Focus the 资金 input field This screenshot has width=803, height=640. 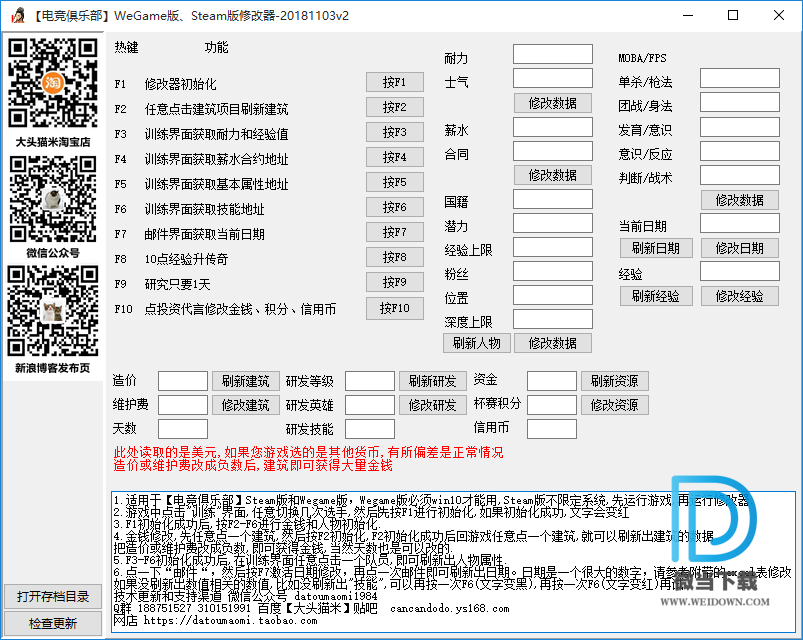coord(552,381)
